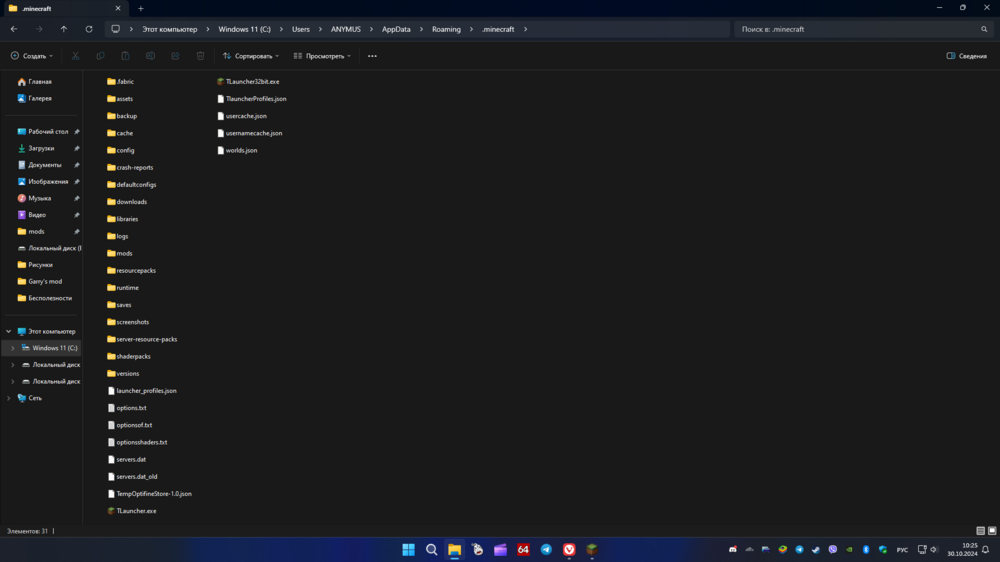Click the Minecraft block icon on taskbar
Image resolution: width=1000 pixels, height=562 pixels.
pyautogui.click(x=592, y=549)
